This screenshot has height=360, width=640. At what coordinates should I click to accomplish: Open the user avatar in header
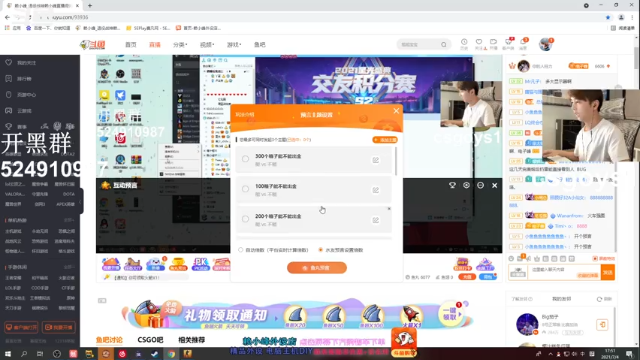coord(545,44)
